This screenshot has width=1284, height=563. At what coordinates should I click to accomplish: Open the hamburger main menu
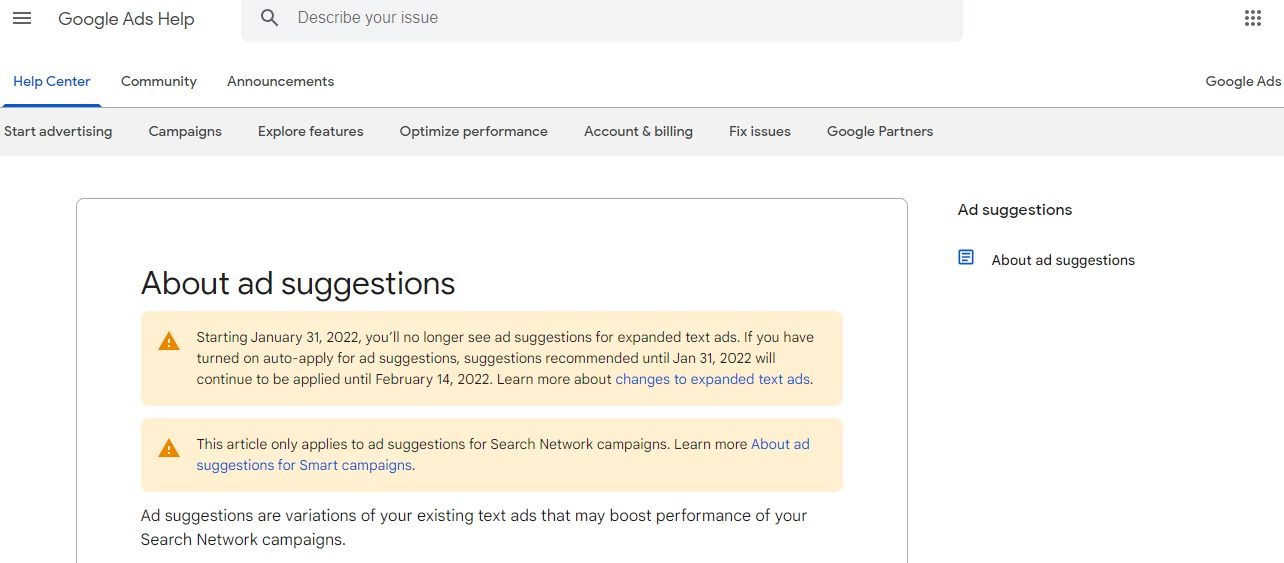click(x=22, y=19)
